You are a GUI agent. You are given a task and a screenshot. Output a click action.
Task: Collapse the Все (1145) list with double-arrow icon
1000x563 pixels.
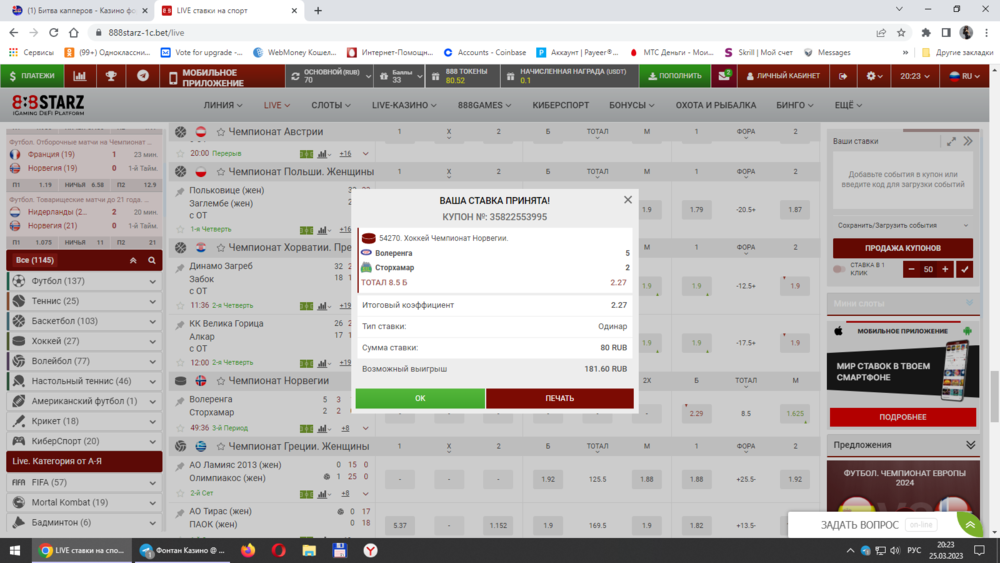[133, 260]
